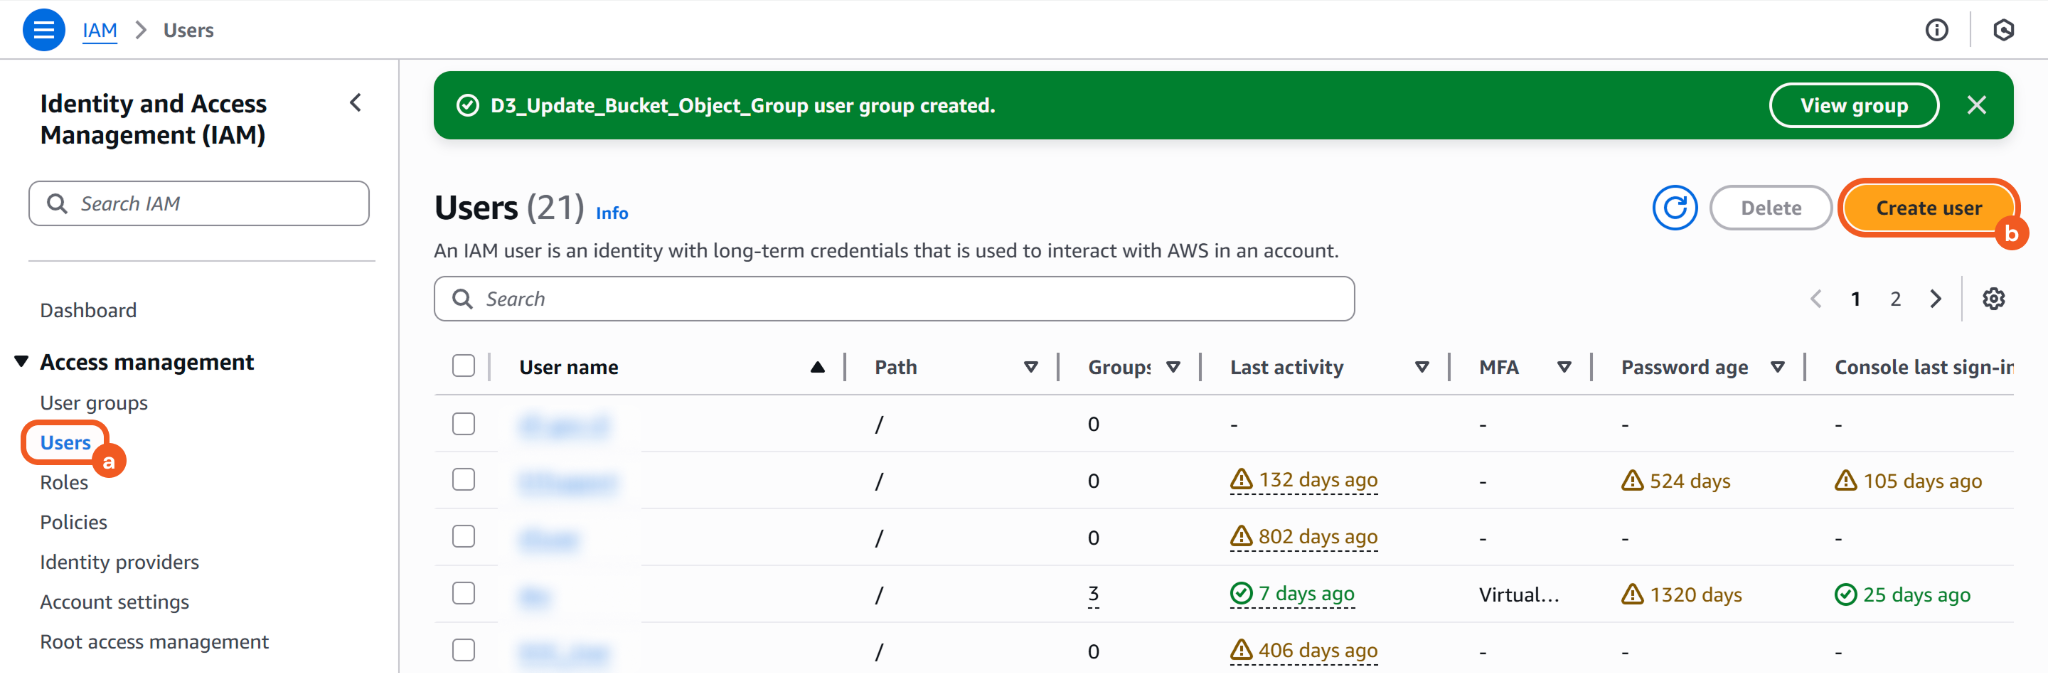Open User groups in the sidebar
2048x673 pixels.
click(94, 403)
